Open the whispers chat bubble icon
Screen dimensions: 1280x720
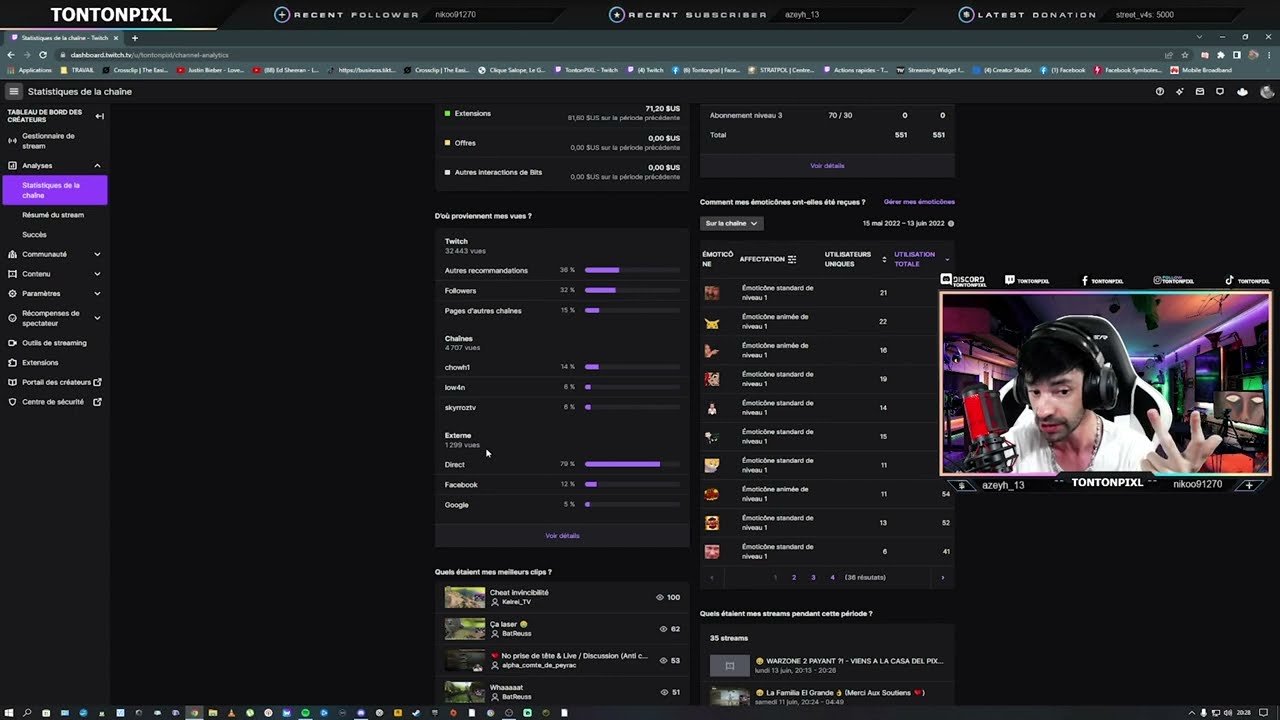pyautogui.click(x=1220, y=91)
